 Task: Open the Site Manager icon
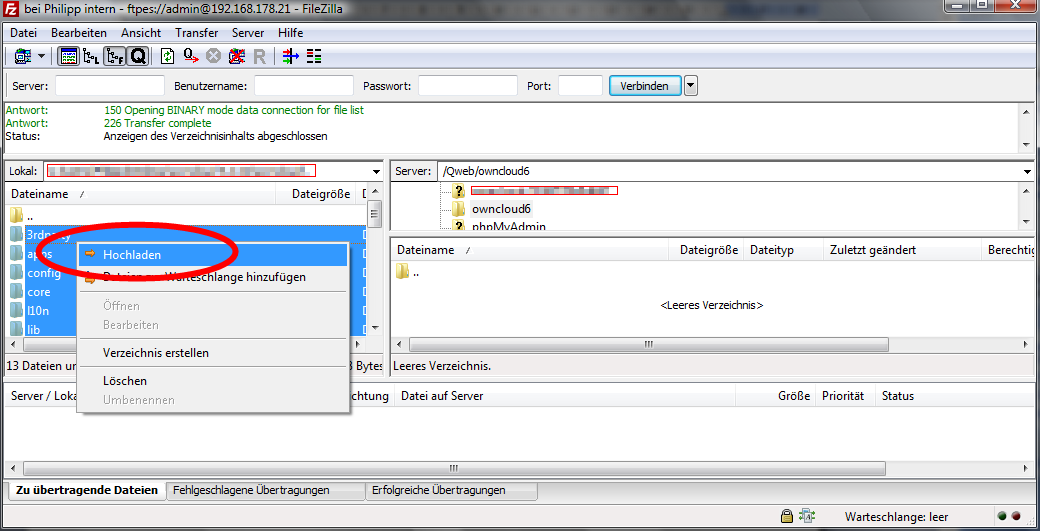21,56
